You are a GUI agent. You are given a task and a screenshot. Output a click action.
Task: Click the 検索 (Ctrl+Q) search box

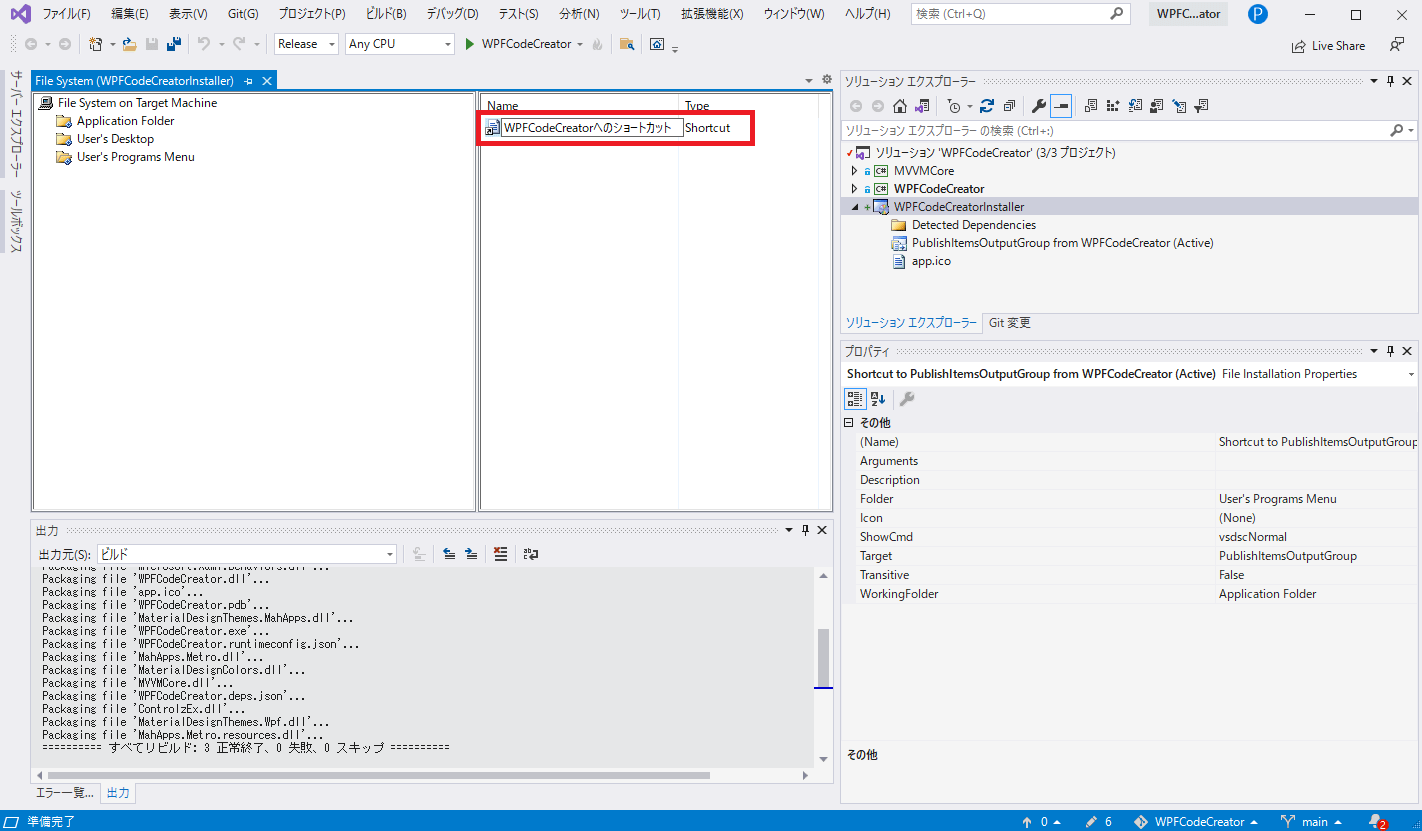(x=1021, y=14)
